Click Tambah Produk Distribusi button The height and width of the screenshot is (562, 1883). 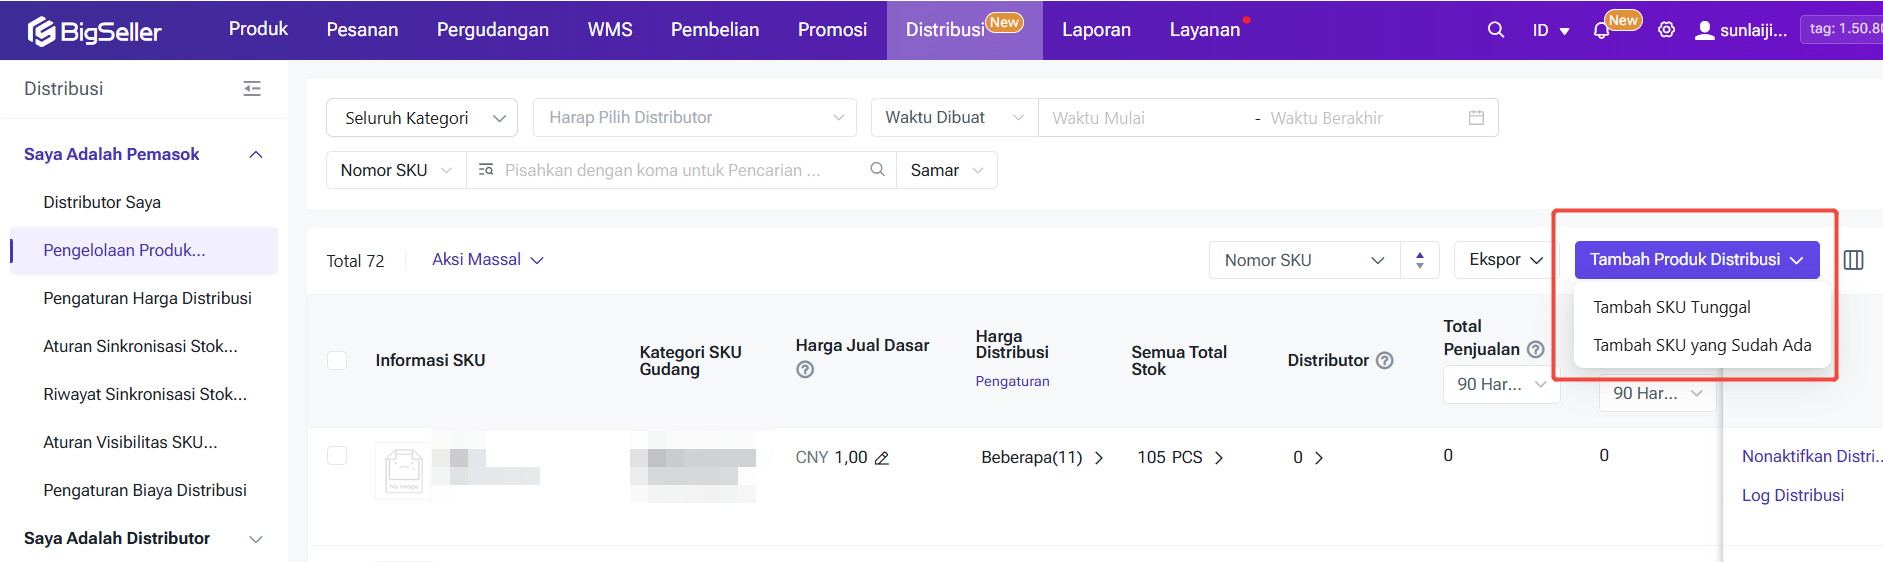coord(1695,260)
